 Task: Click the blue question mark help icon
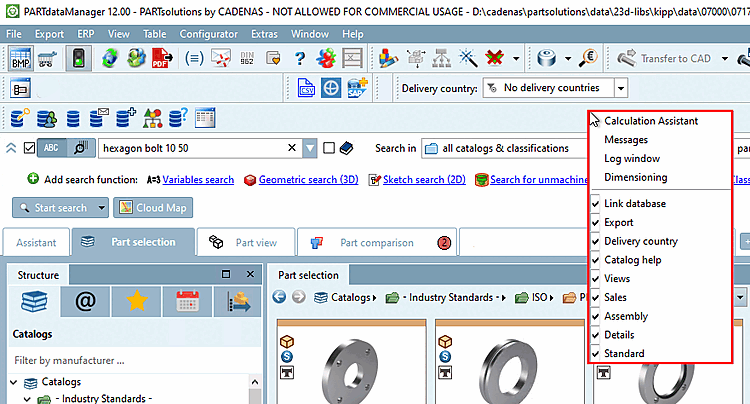point(299,59)
